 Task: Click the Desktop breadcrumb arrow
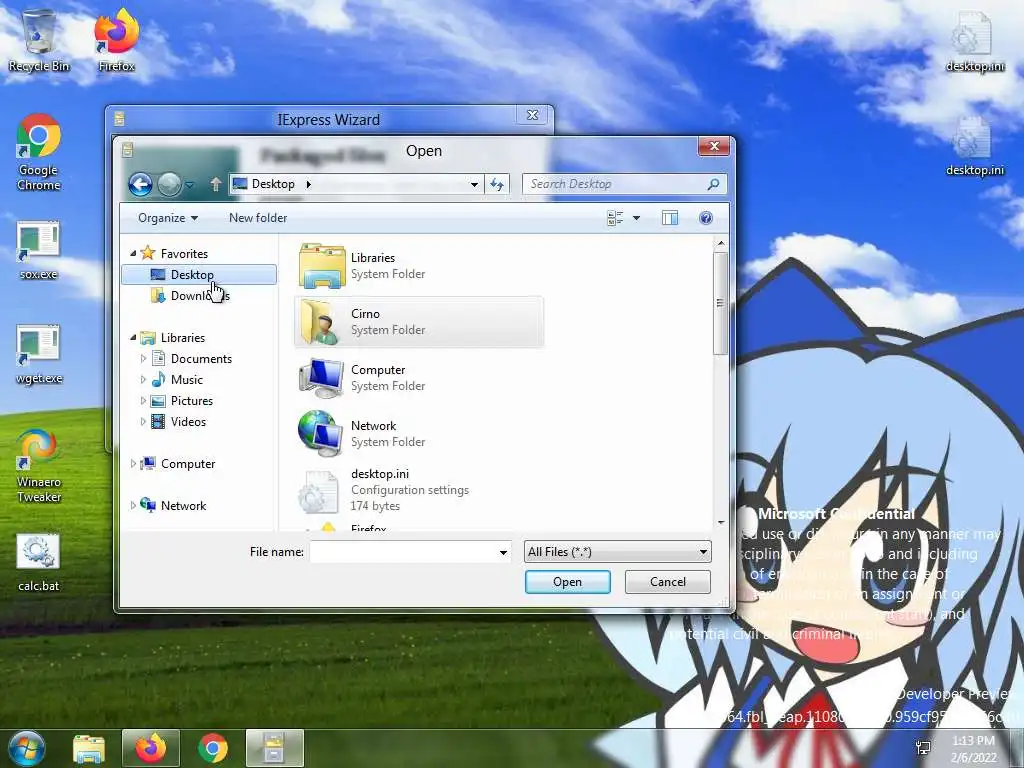click(309, 184)
